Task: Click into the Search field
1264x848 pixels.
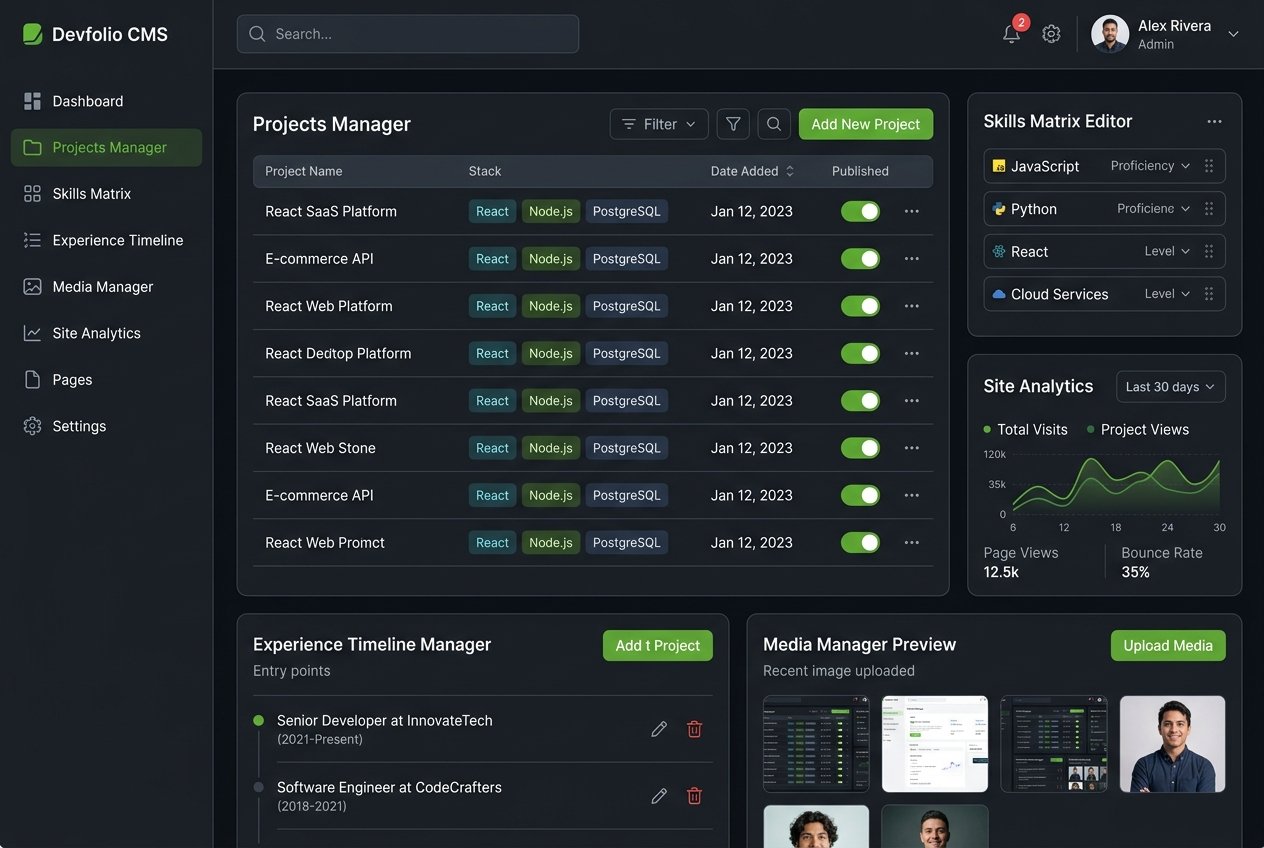Action: pyautogui.click(x=408, y=34)
